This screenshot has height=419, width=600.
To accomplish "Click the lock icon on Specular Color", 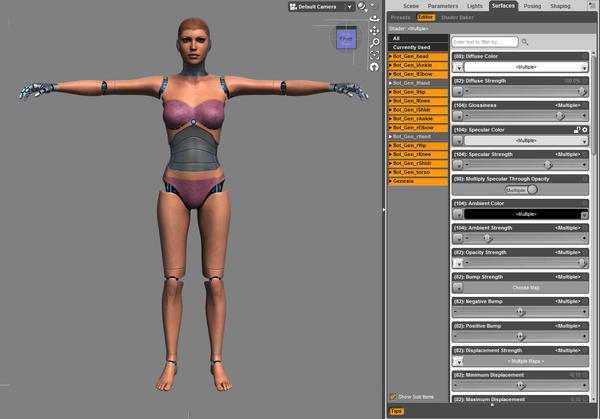I will click(x=577, y=130).
